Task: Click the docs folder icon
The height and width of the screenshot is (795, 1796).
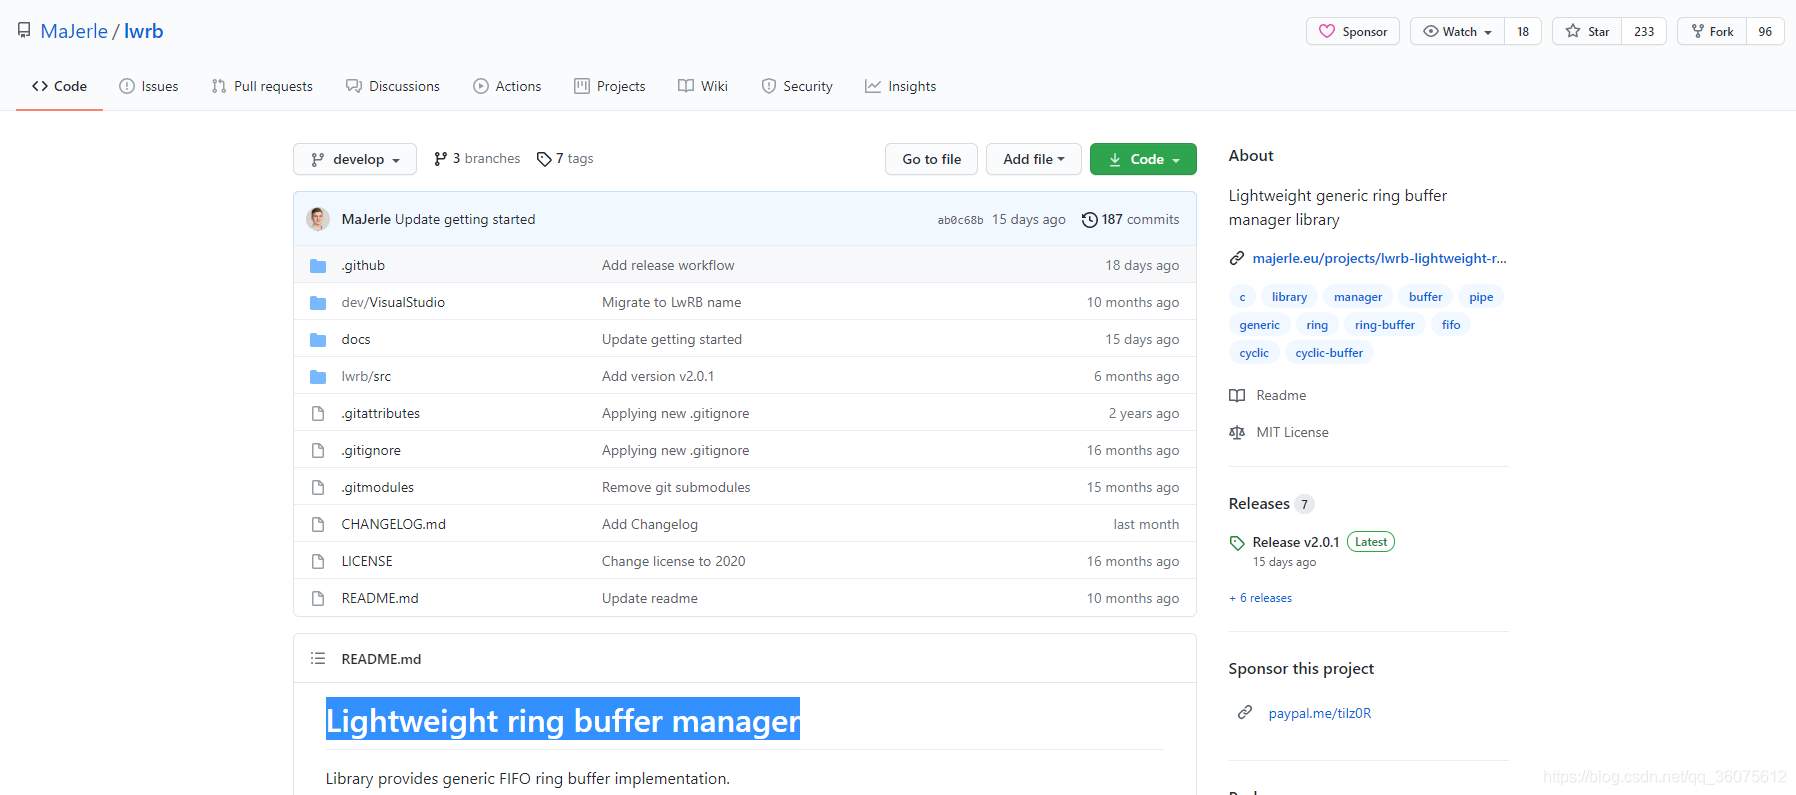Action: pos(318,339)
